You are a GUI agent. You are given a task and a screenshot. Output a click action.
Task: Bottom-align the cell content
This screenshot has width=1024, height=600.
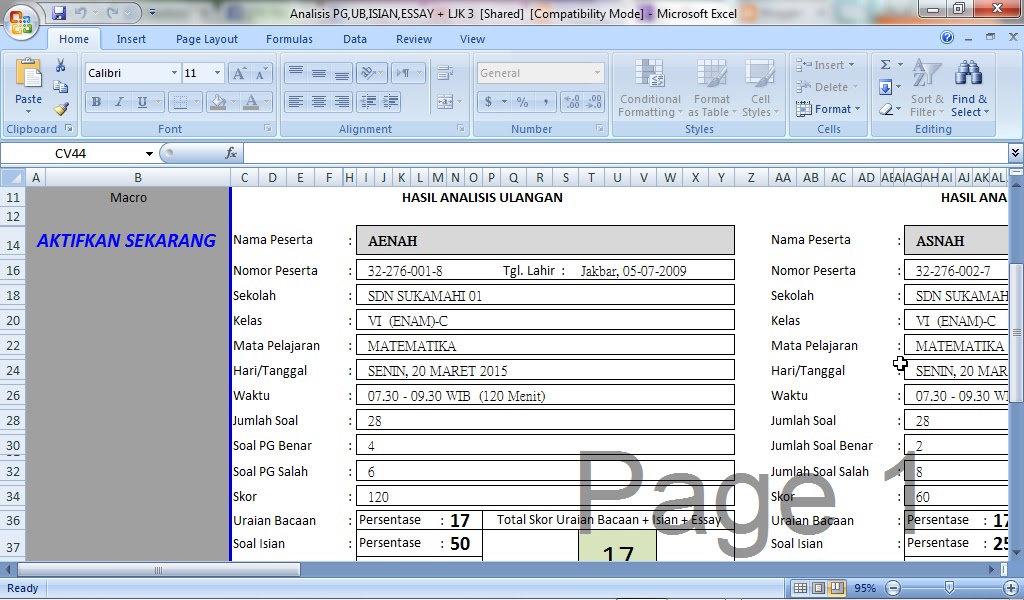(342, 72)
